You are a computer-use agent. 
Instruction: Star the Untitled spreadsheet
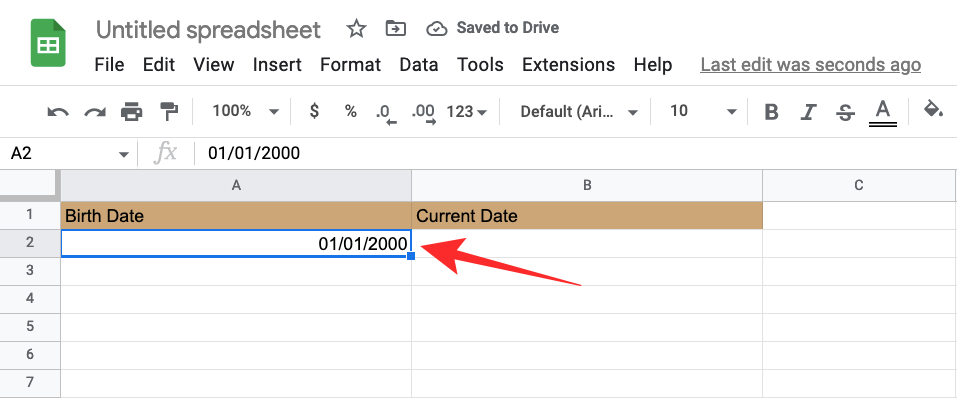coord(356,29)
